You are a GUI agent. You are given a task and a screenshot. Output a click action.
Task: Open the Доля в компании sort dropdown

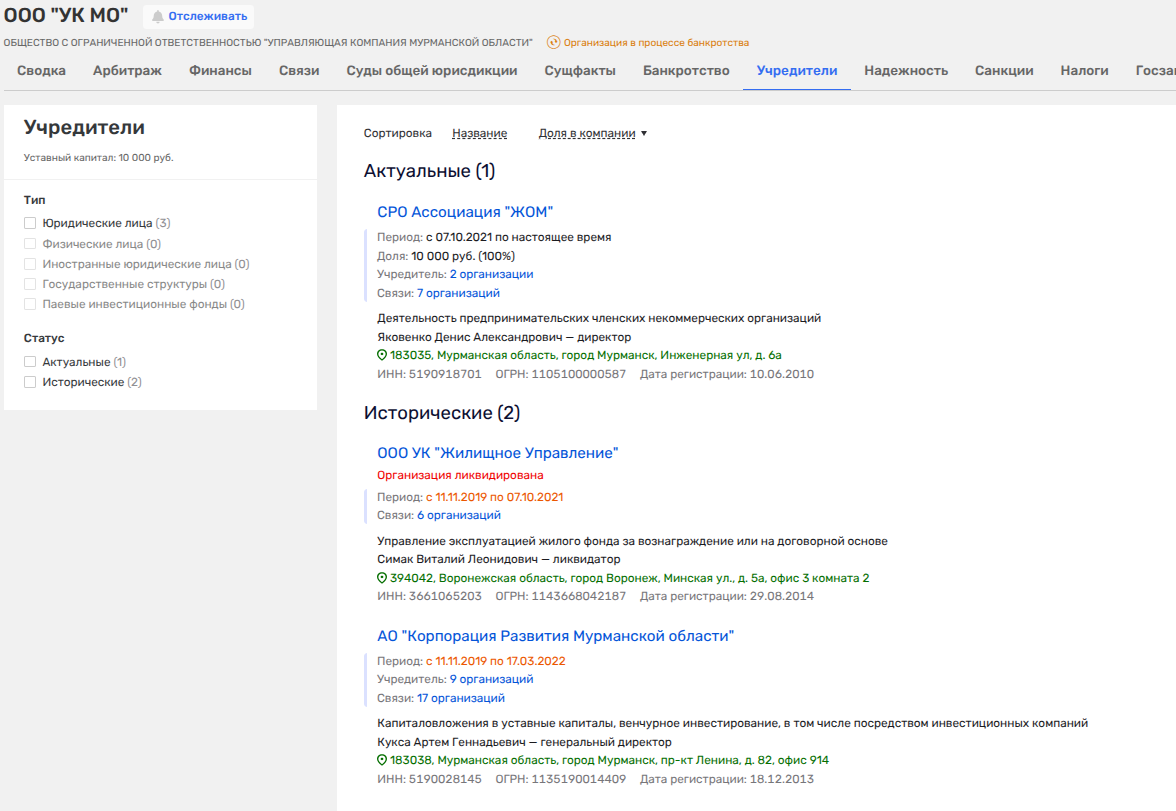[592, 133]
